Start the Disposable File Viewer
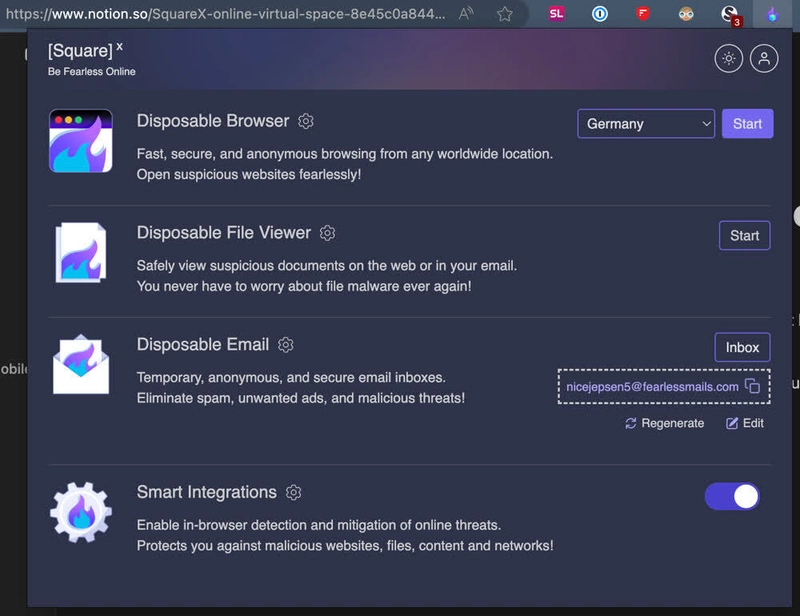This screenshot has height=616, width=800. 744,235
